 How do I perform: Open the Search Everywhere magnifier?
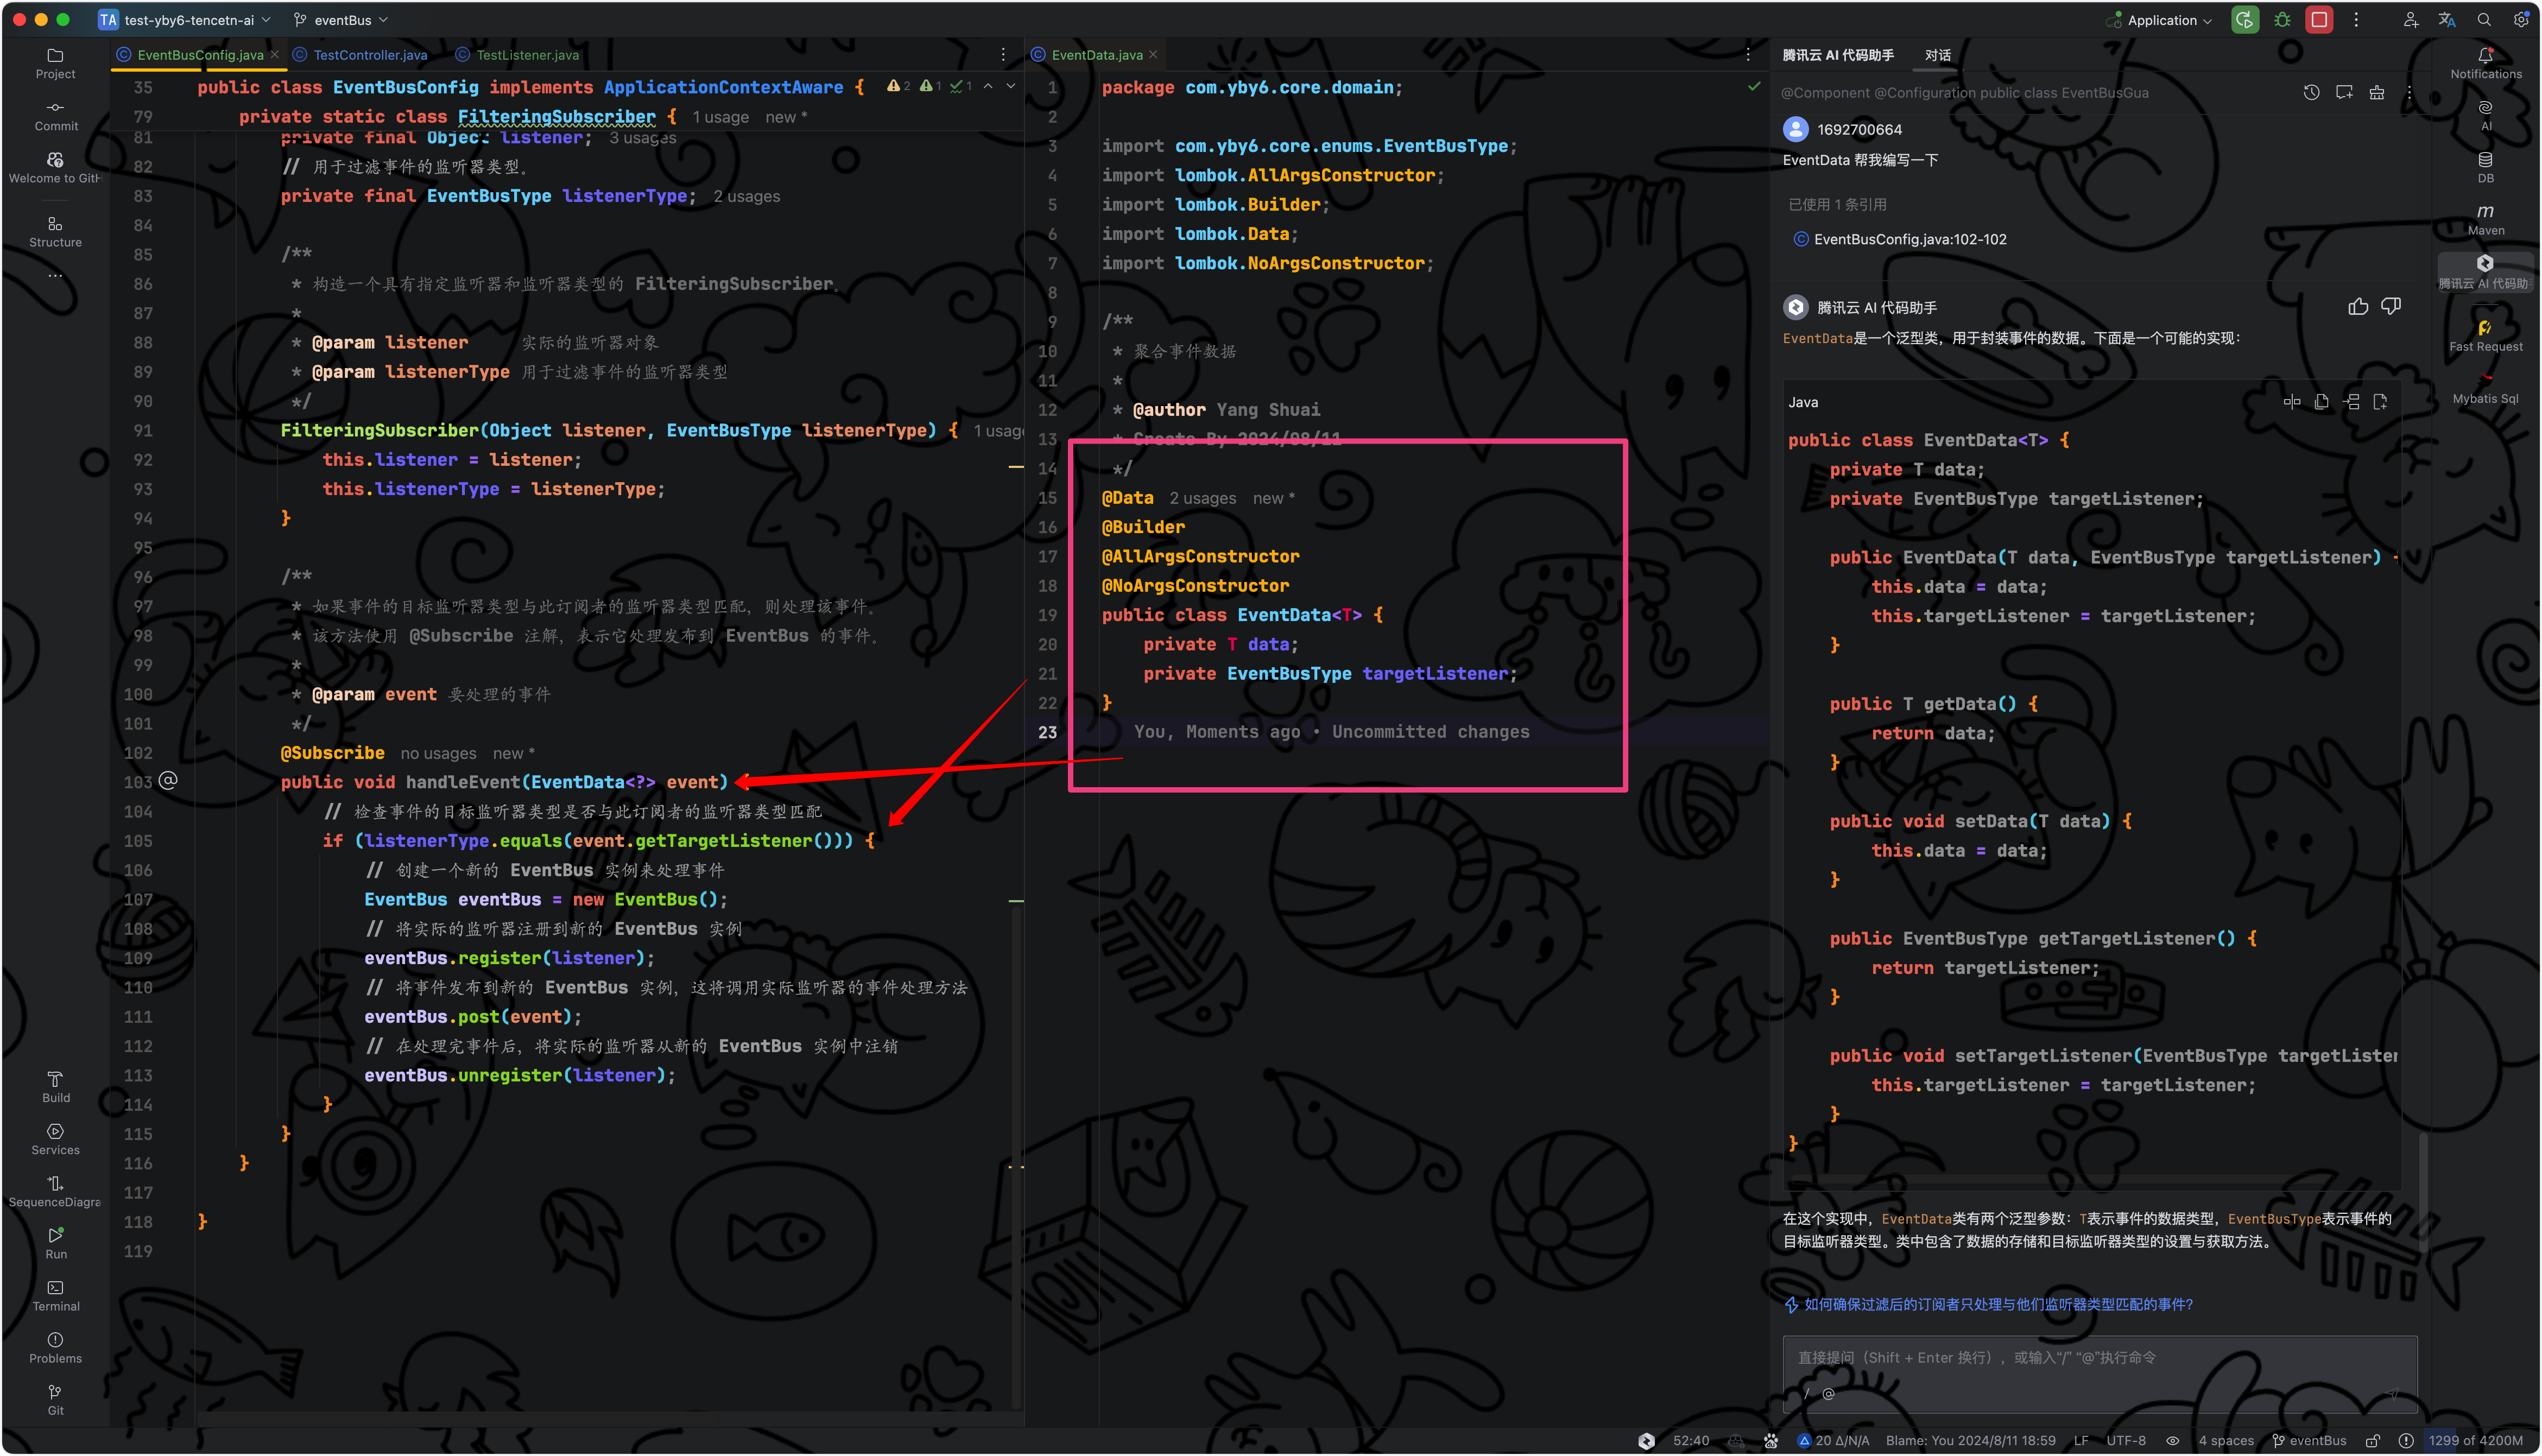(x=2483, y=20)
